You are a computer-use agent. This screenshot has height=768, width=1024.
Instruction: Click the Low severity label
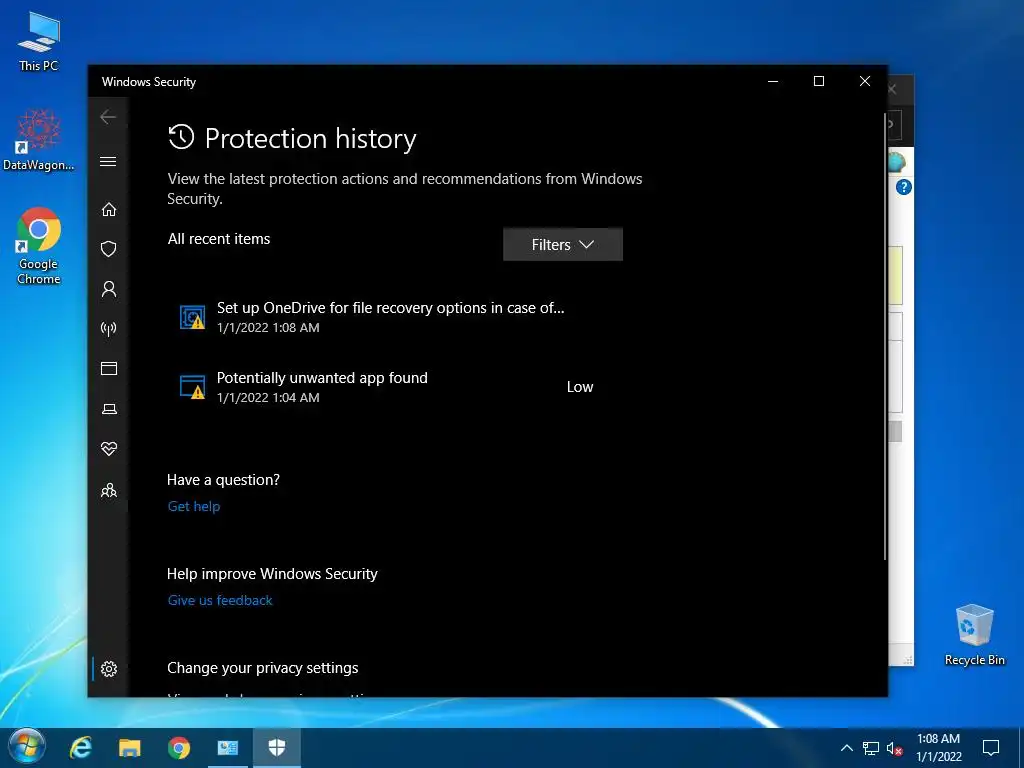click(580, 387)
